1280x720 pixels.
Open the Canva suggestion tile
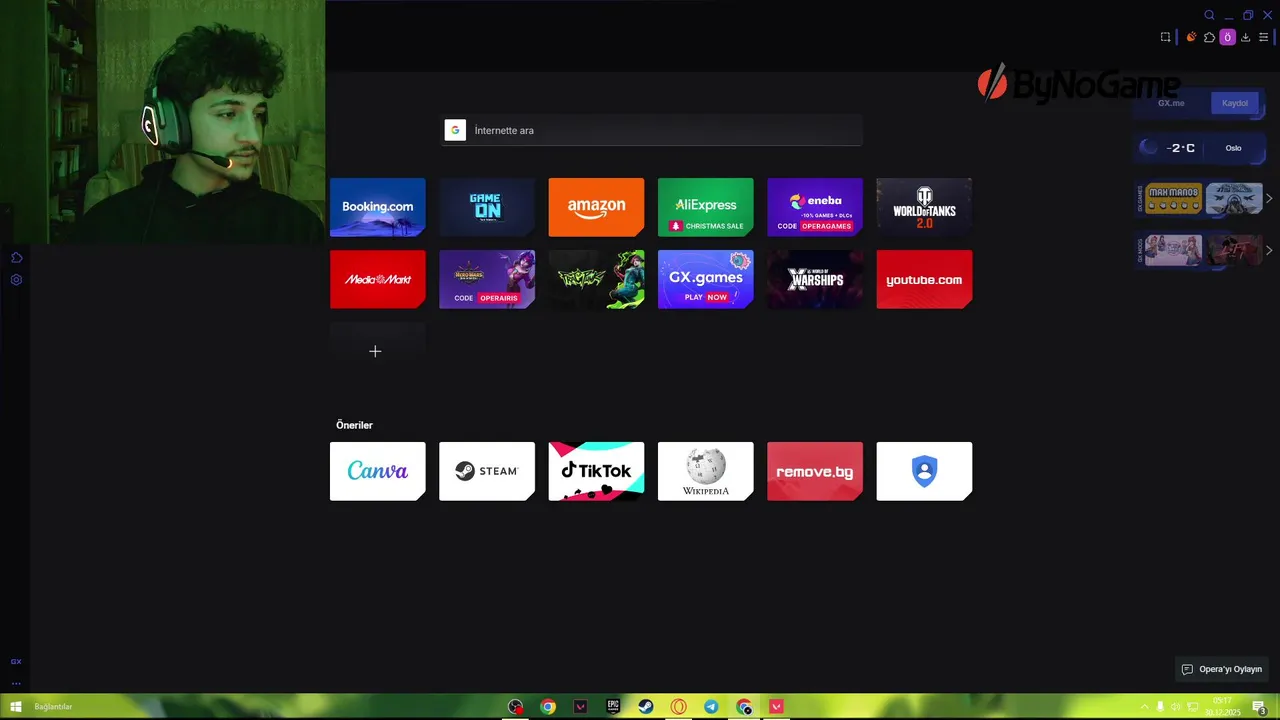[377, 471]
